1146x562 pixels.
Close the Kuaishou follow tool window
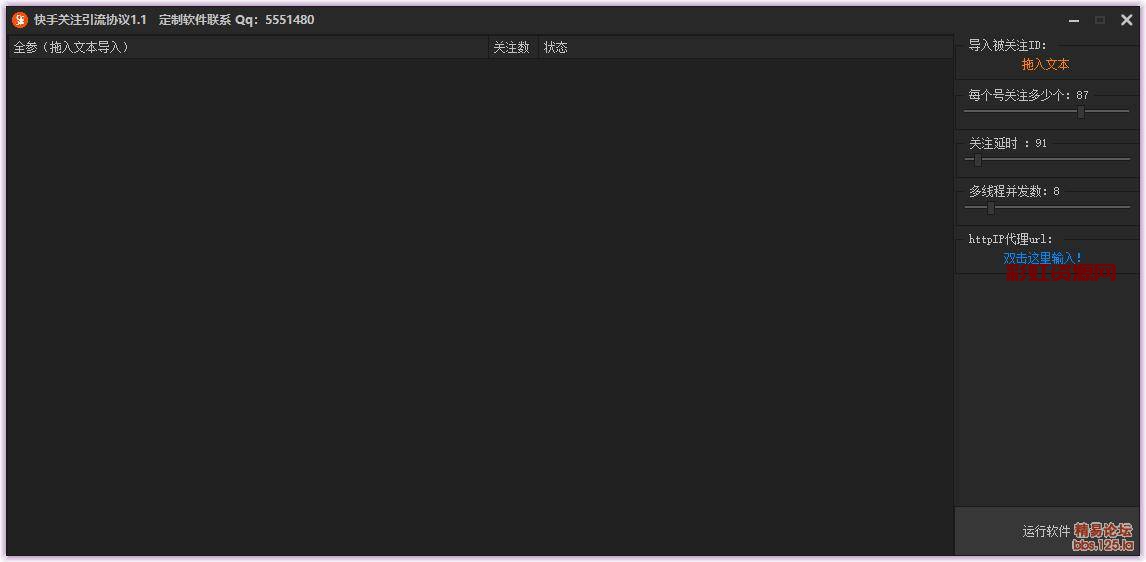[x=1127, y=20]
